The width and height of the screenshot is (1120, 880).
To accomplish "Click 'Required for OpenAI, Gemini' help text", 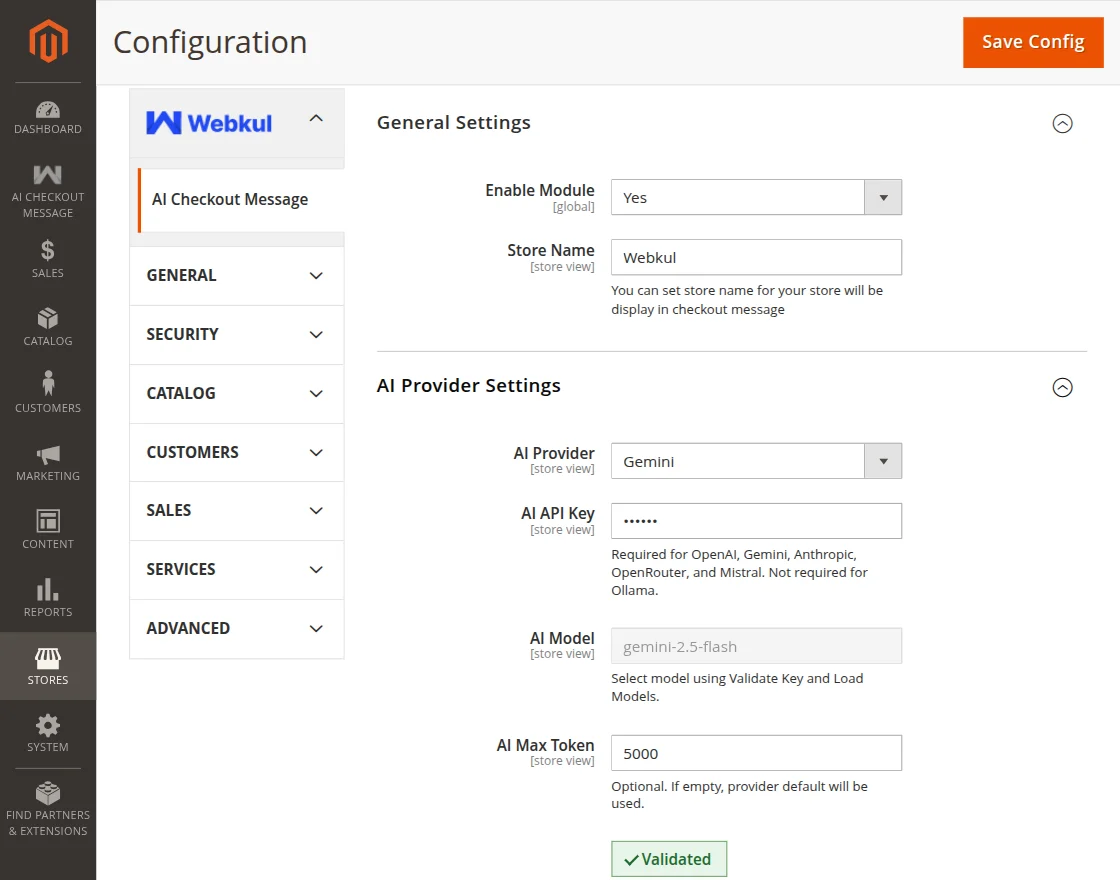I will 739,572.
